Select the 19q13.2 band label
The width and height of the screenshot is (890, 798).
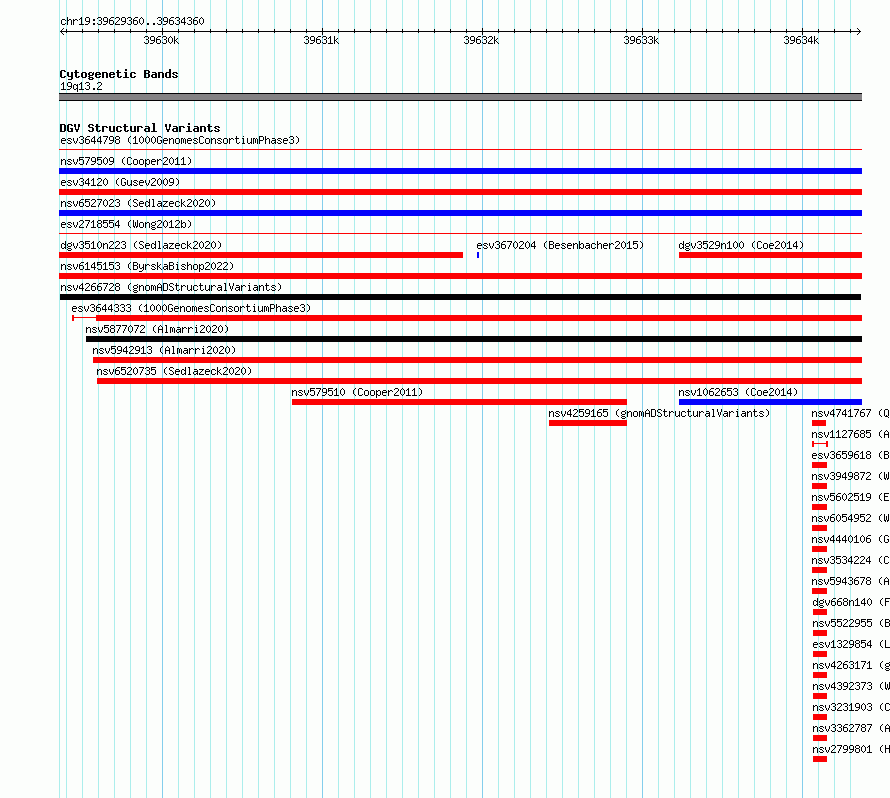[81, 86]
